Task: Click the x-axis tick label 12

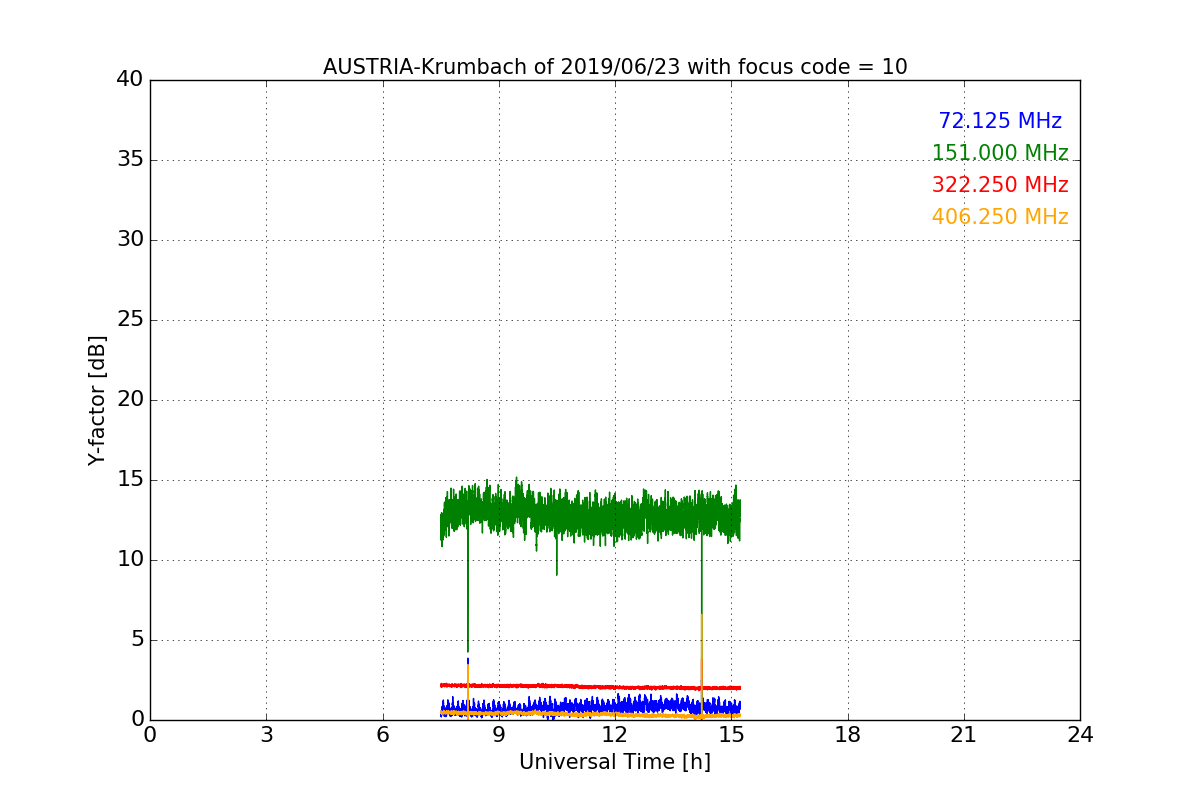Action: tap(615, 735)
